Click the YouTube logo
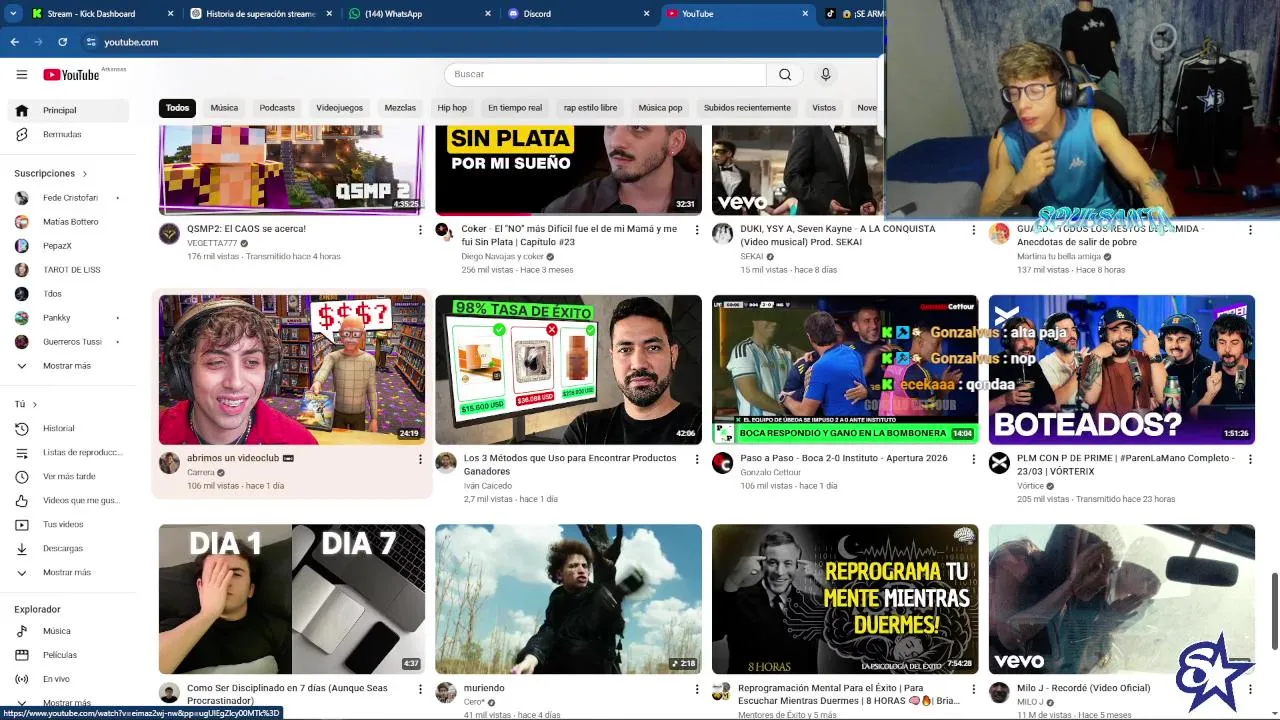 (x=71, y=74)
